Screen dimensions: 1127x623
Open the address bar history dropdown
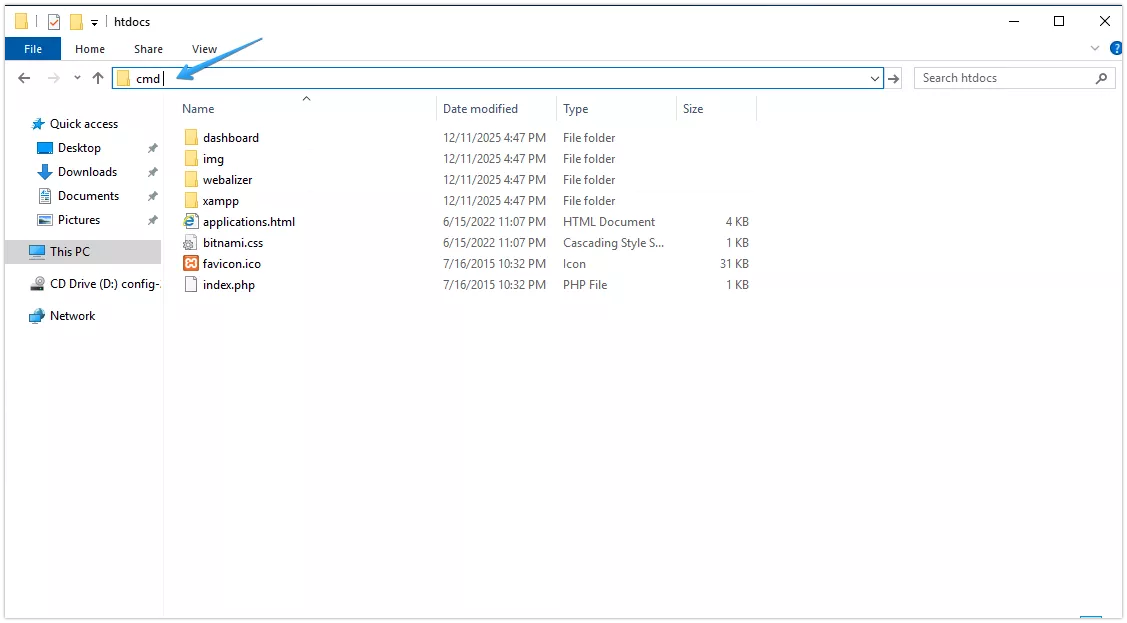point(875,77)
